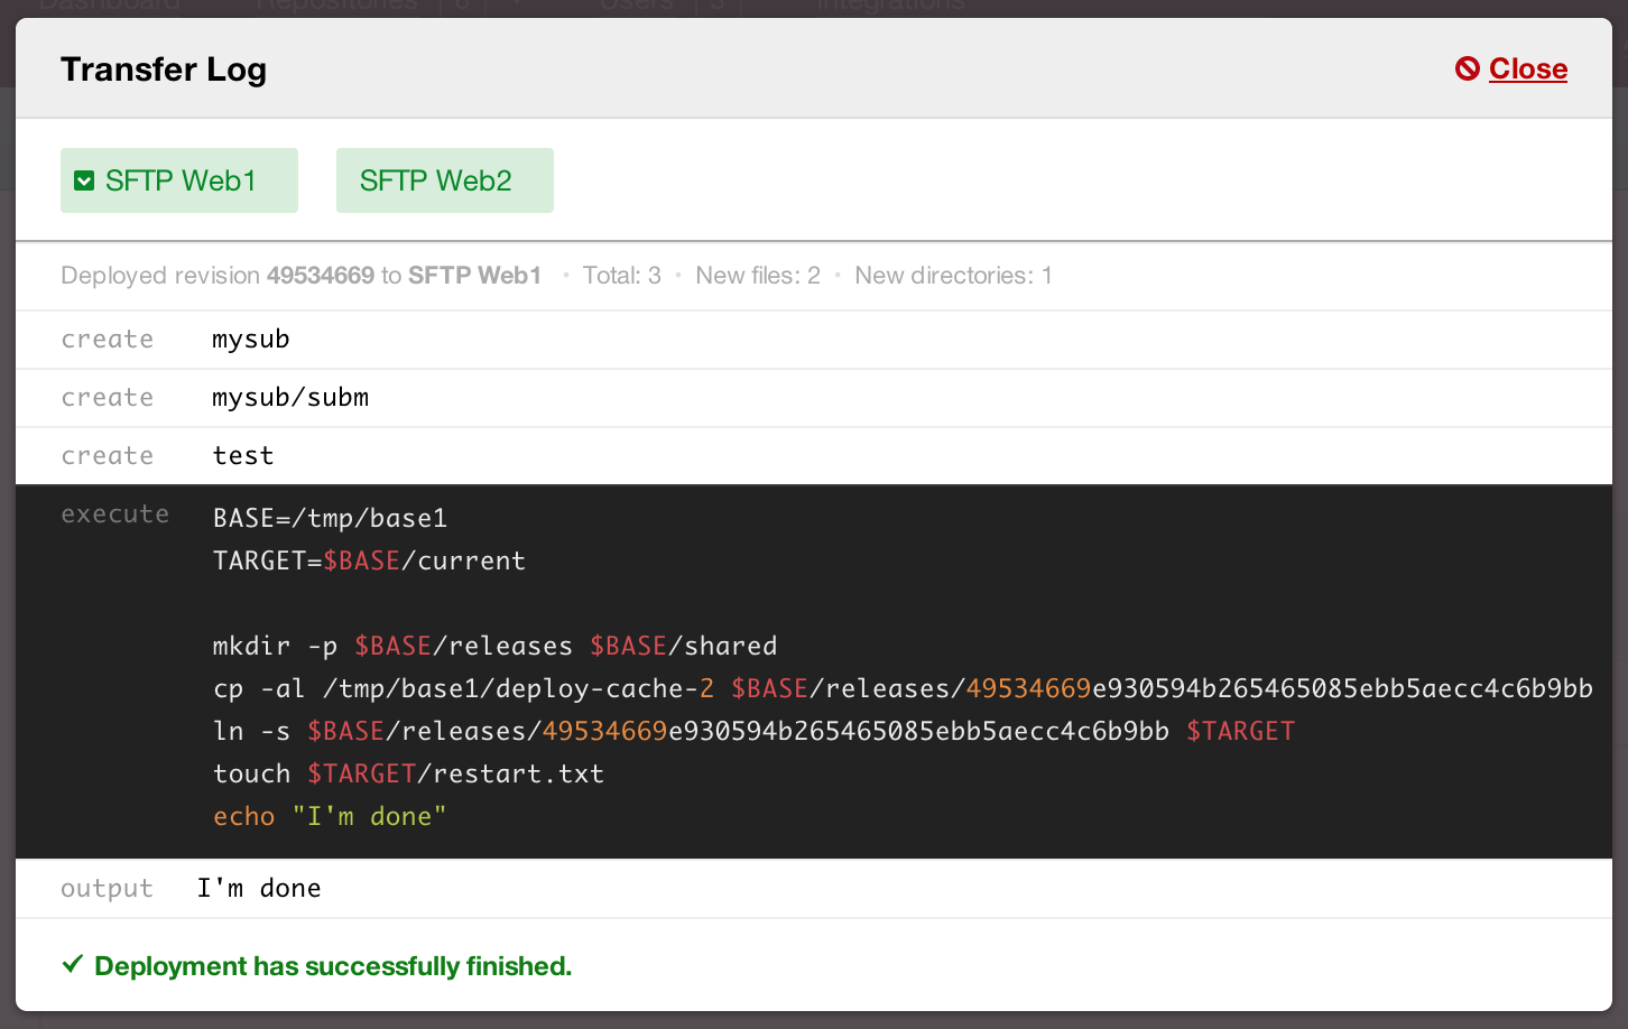Click the create label on the mysub row
Viewport: 1628px width, 1029px height.
[106, 339]
